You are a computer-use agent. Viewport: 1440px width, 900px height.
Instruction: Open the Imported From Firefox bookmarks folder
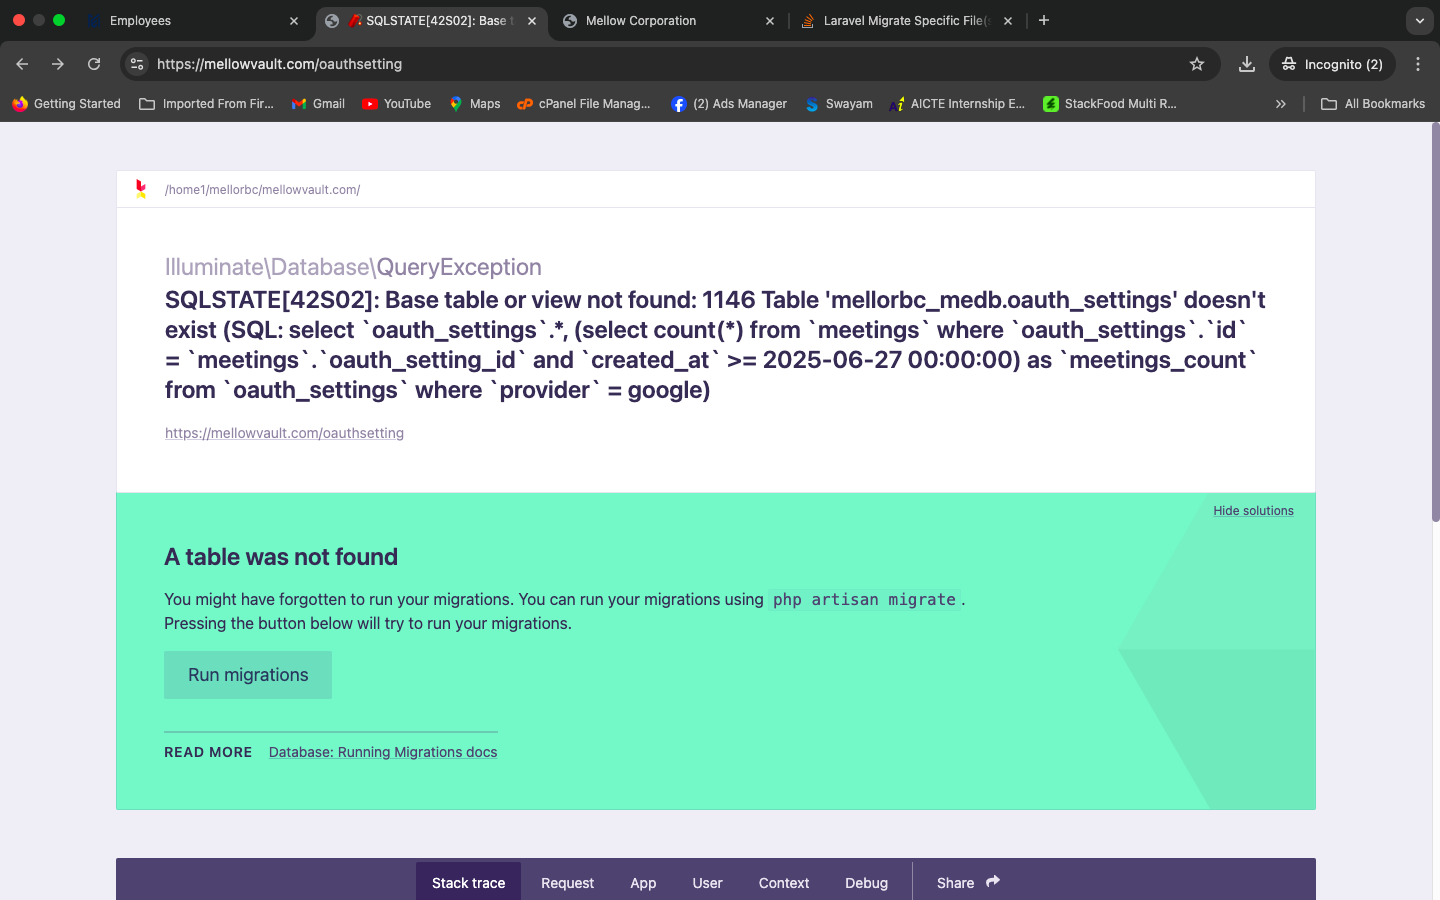click(206, 104)
